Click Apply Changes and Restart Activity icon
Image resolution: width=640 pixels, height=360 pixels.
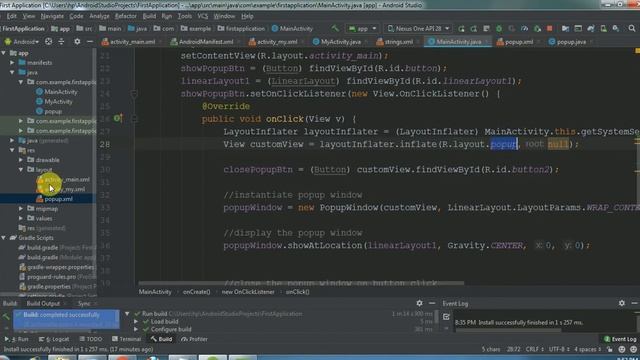[474, 29]
